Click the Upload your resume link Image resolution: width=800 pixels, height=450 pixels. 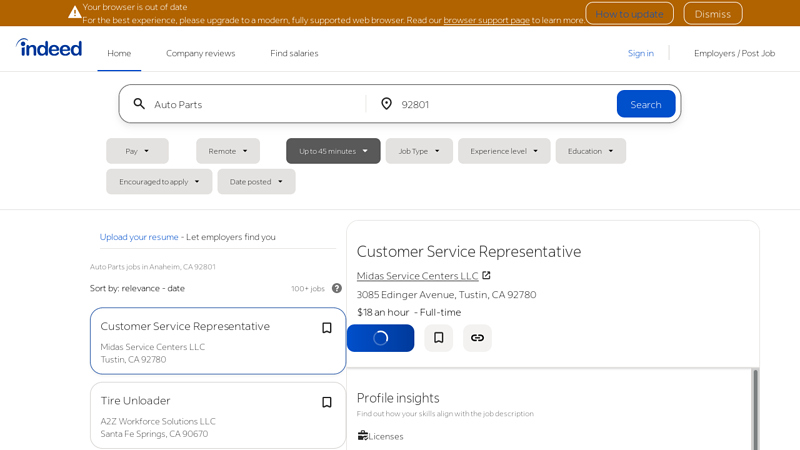139,237
